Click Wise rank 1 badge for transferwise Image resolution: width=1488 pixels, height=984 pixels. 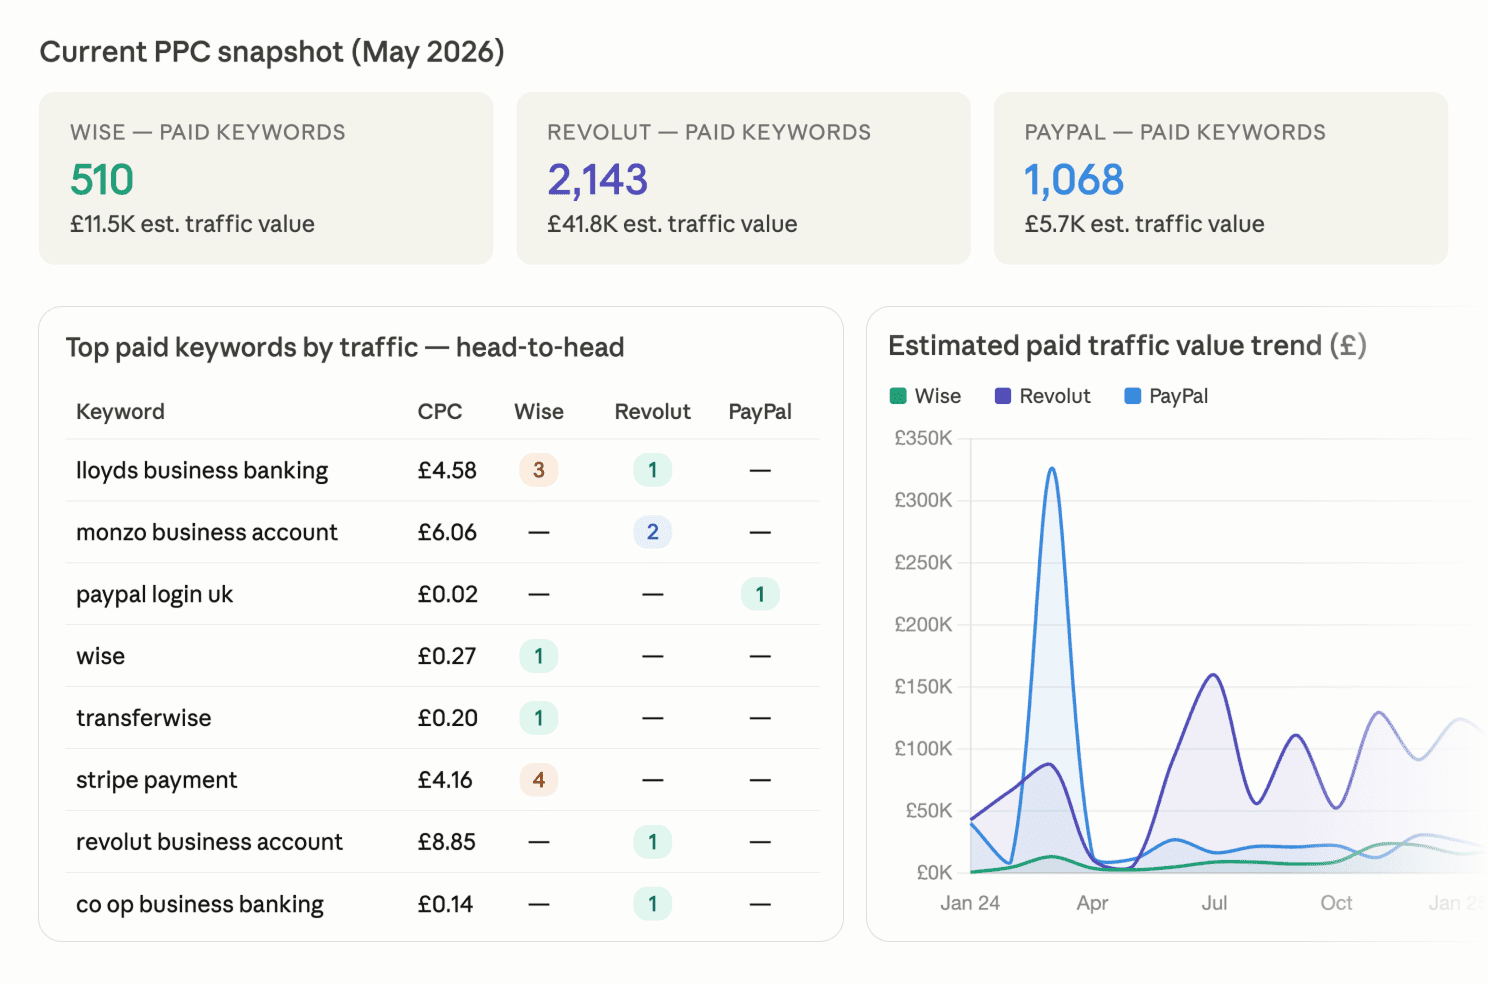pyautogui.click(x=539, y=718)
